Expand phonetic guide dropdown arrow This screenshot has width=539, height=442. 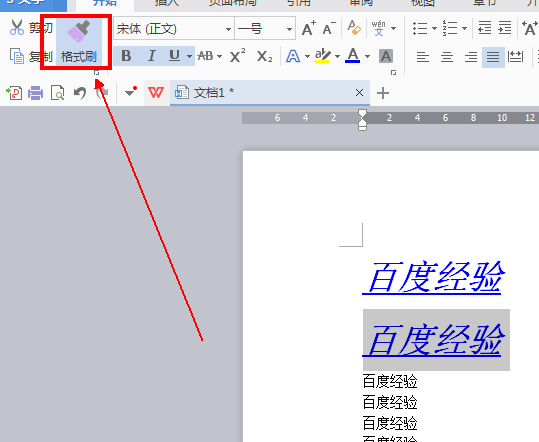point(394,28)
